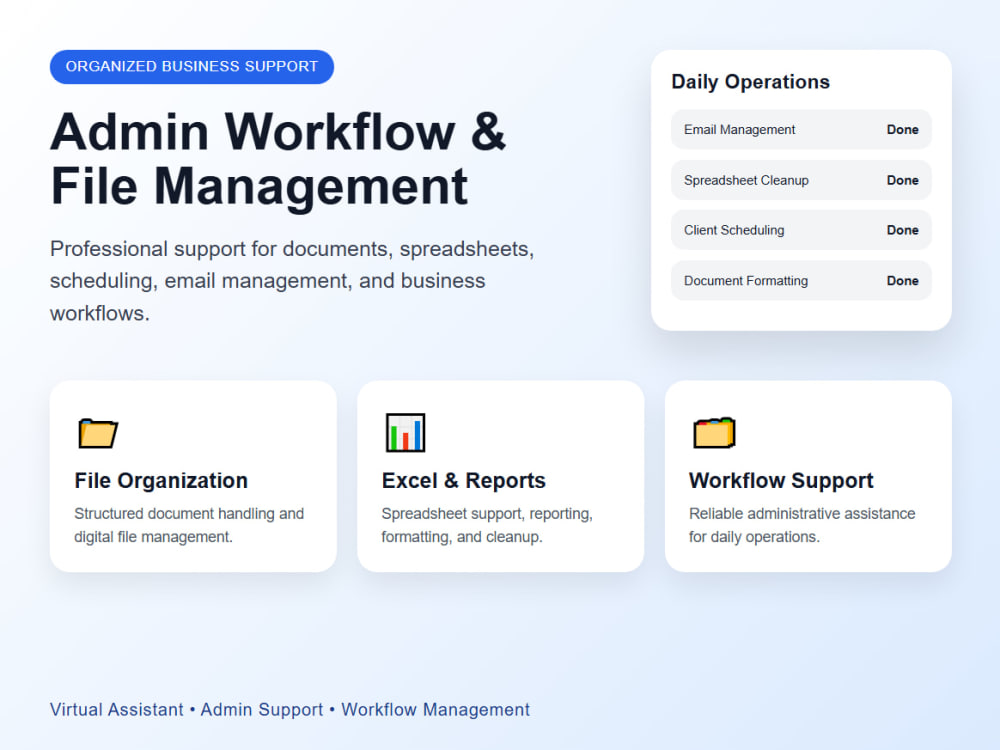
Task: Click the Reliable administrative assistance description
Action: point(802,525)
